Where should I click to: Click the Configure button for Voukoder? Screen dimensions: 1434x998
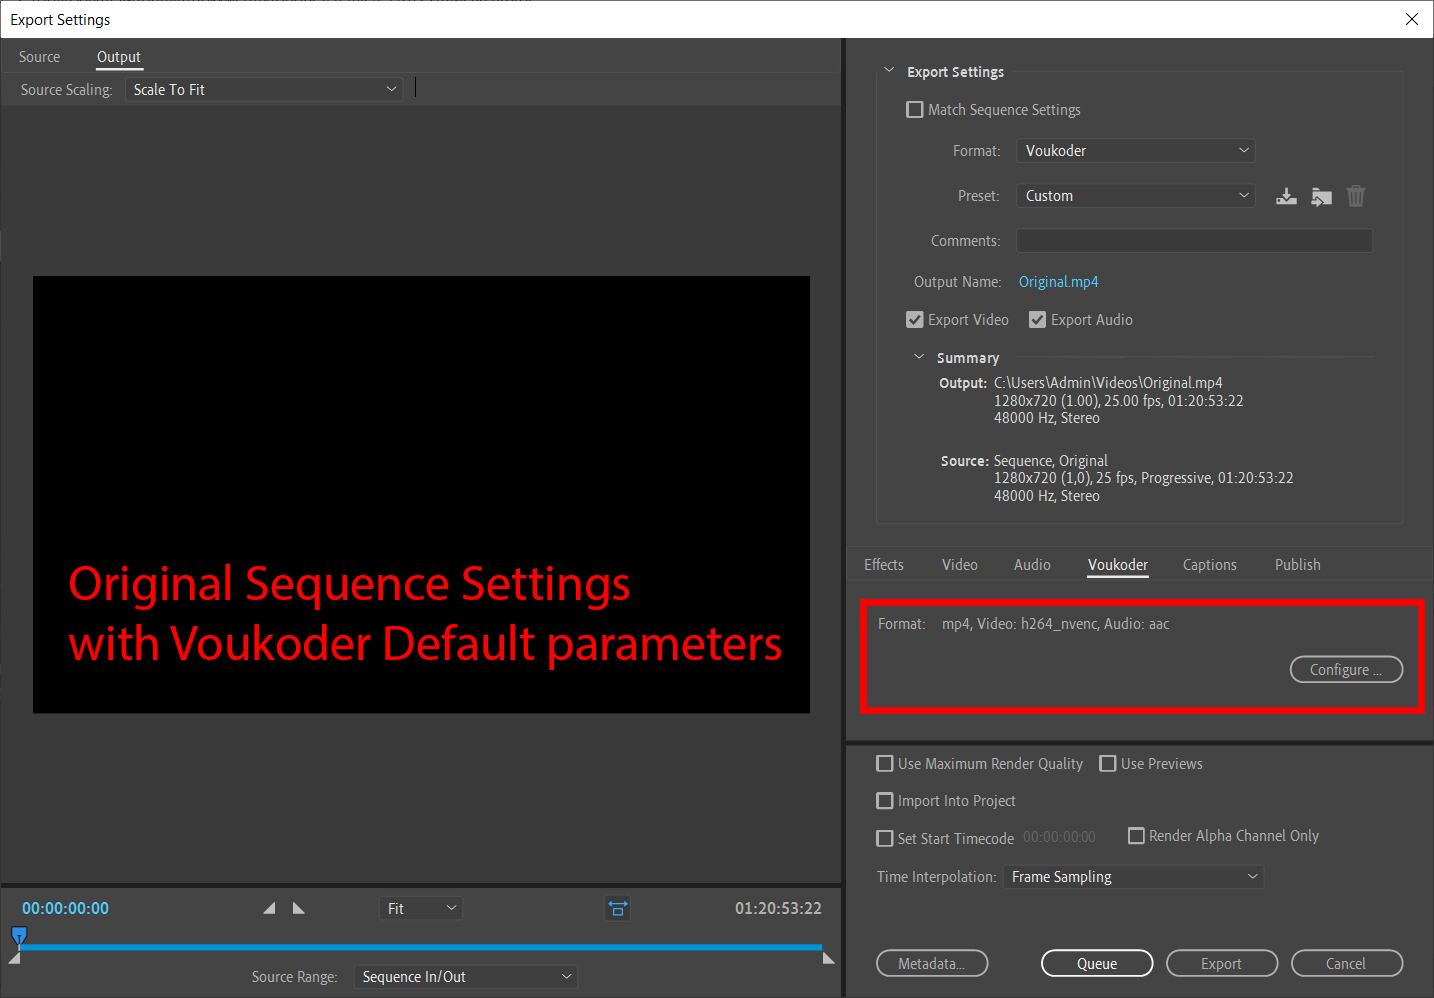1345,670
